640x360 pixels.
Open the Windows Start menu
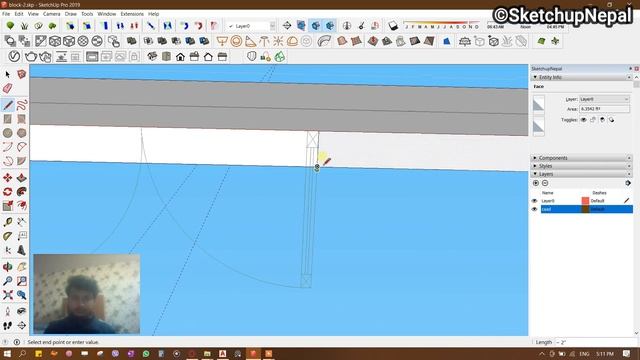coord(7,353)
